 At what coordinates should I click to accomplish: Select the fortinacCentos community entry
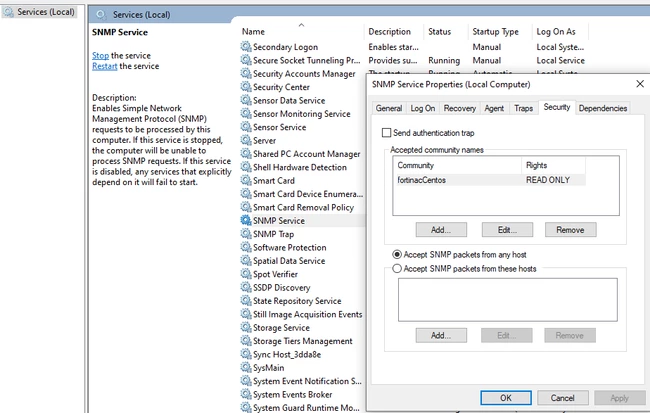pos(422,180)
